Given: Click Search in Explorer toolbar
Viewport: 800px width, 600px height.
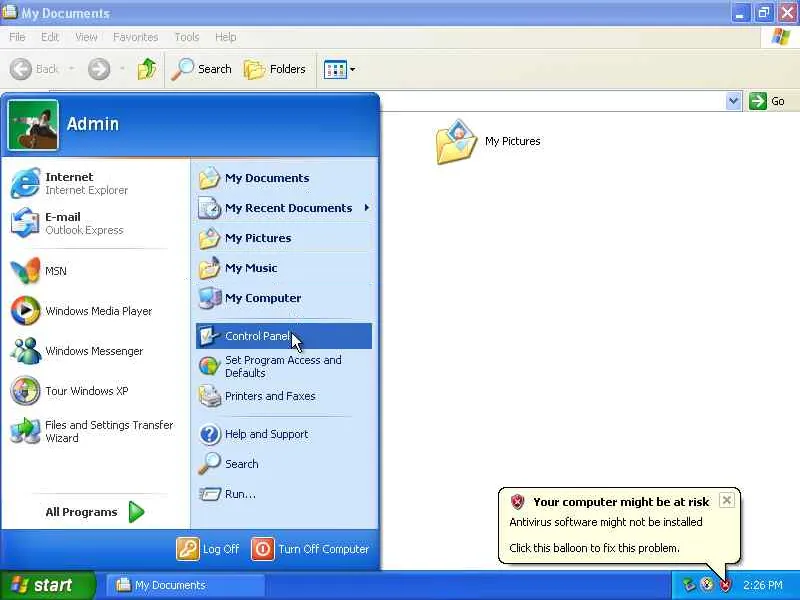Looking at the screenshot, I should coord(202,69).
